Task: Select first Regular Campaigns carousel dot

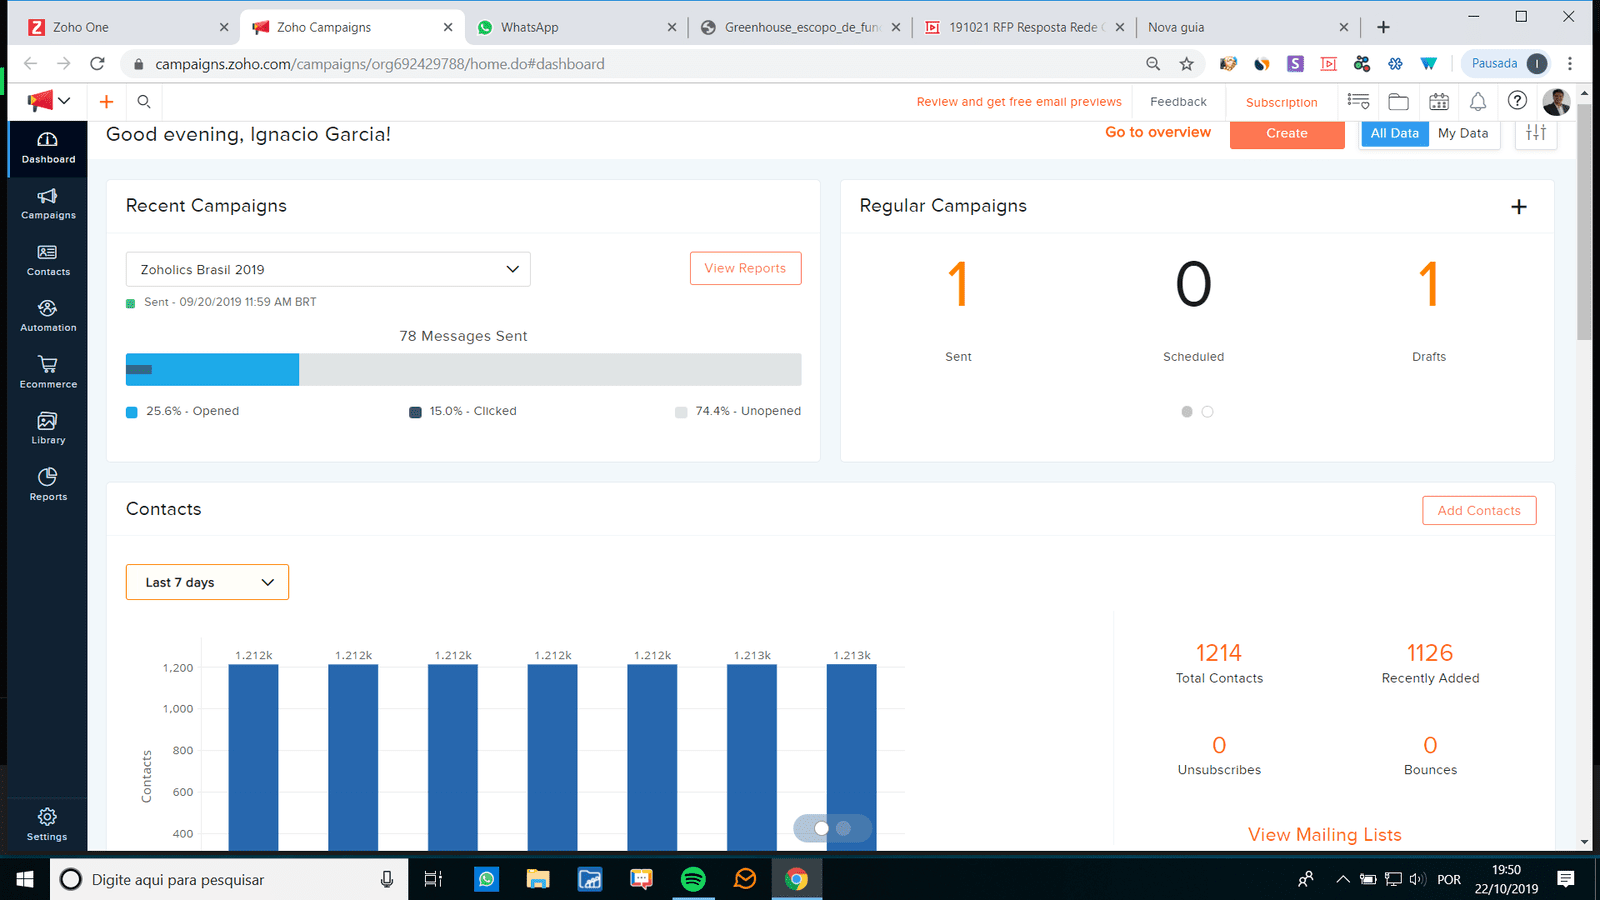Action: click(1187, 412)
